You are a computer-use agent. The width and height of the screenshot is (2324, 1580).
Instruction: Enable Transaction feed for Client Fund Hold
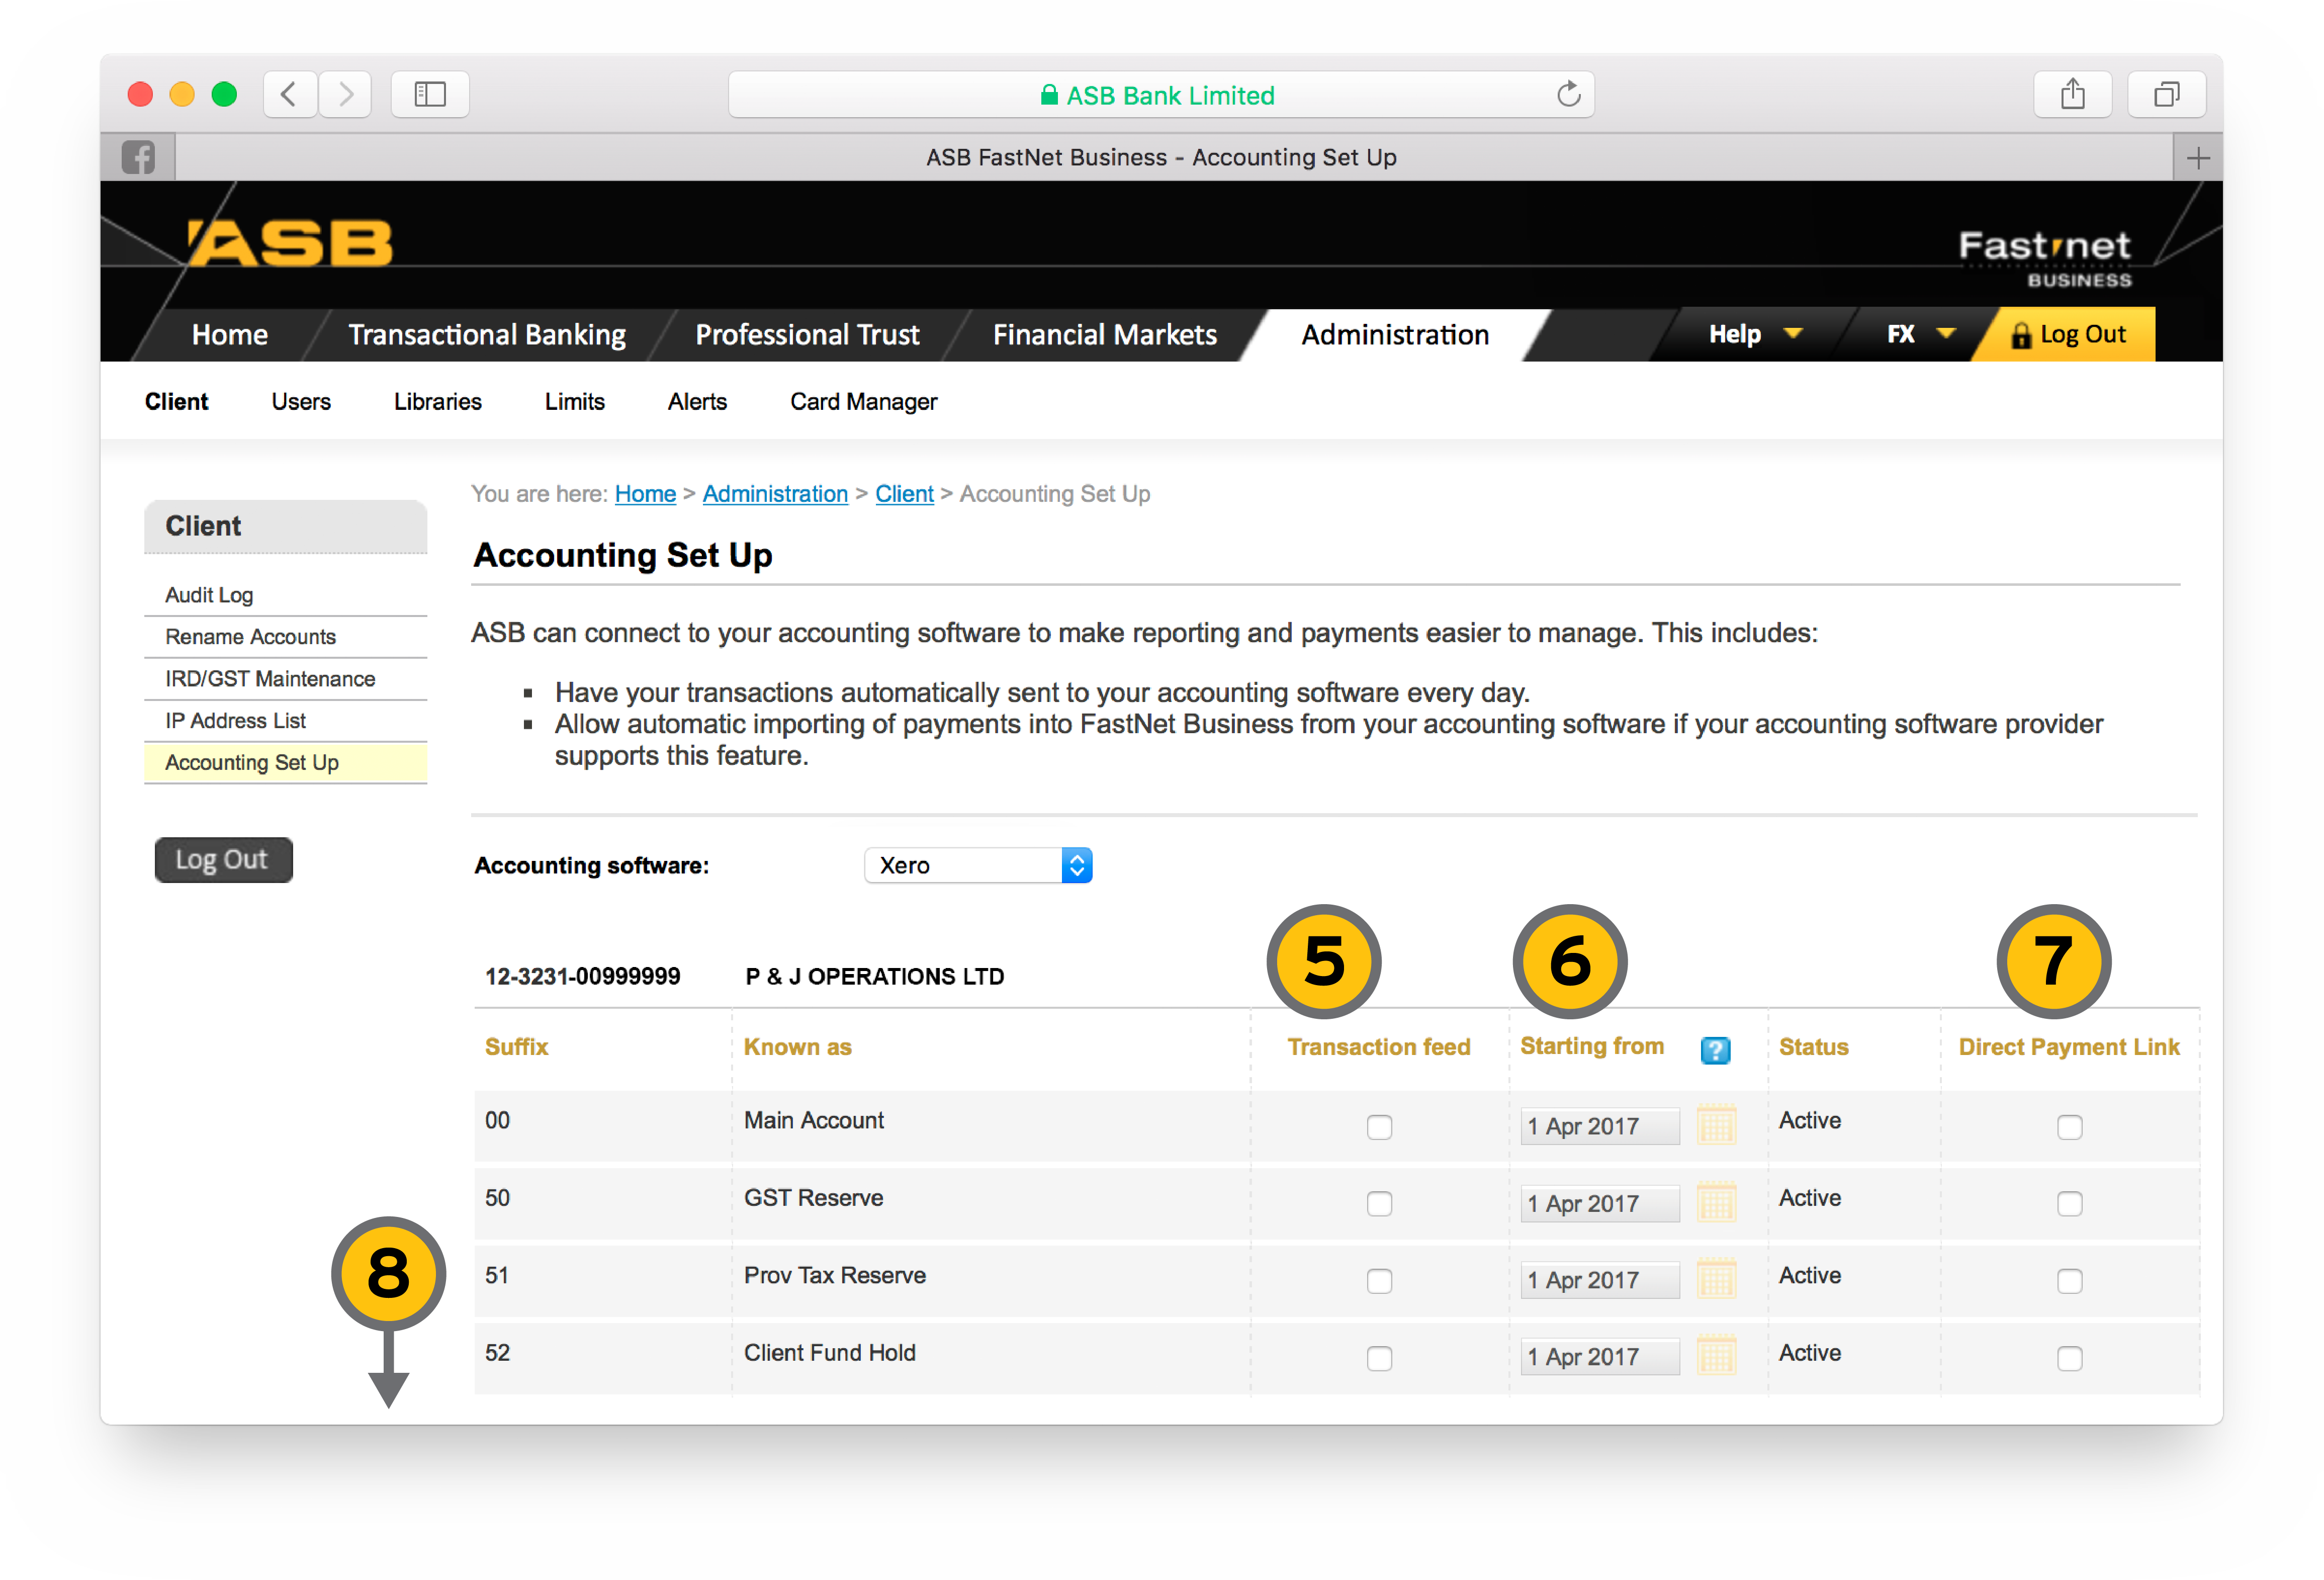pos(1379,1358)
